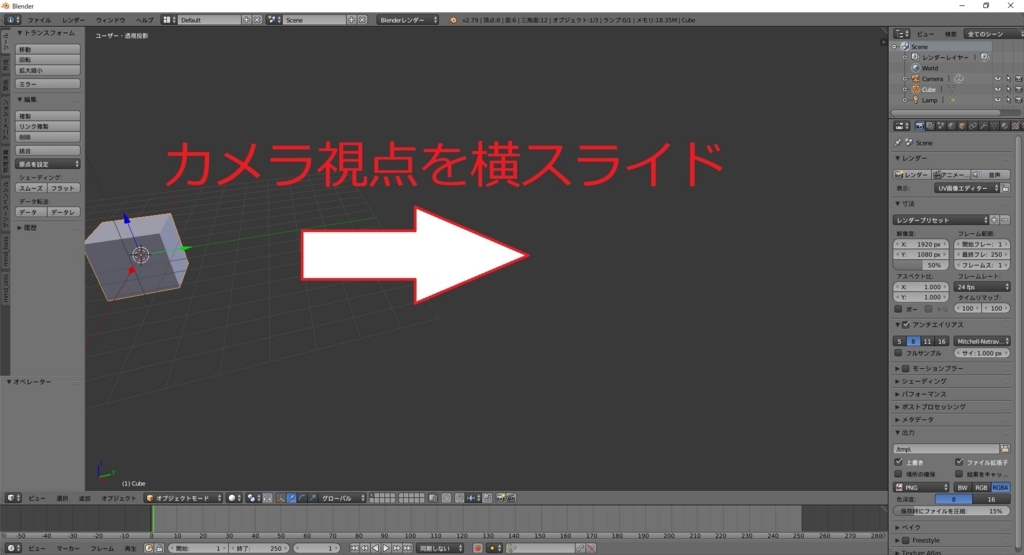Screen dimensions: 1024x555
Task: Open the PNG file format dropdown
Action: pyautogui.click(x=921, y=487)
